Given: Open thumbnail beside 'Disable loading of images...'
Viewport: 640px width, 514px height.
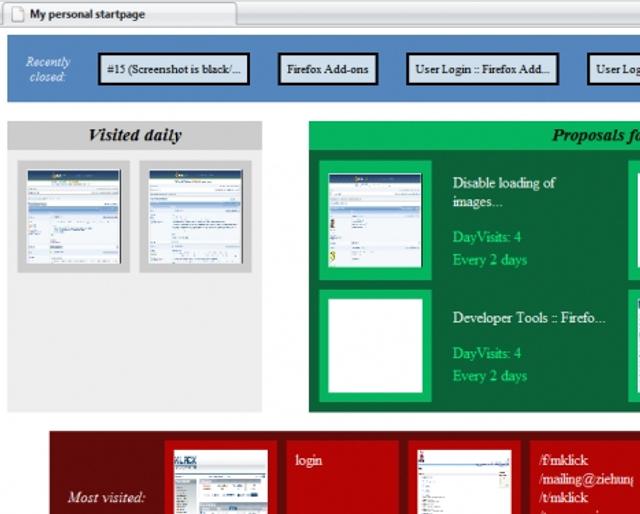Looking at the screenshot, I should (x=375, y=220).
